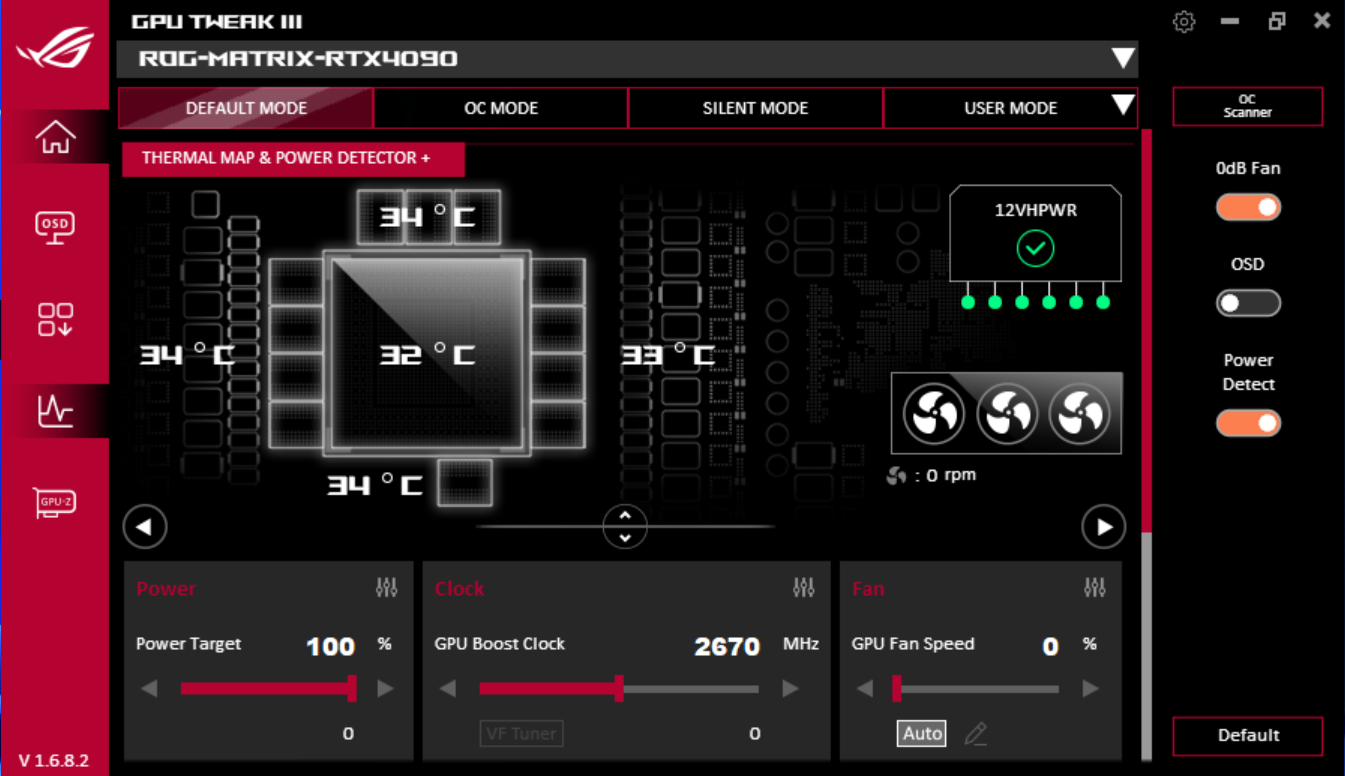Open settings gear icon
This screenshot has height=776, width=1345.
1184,21
